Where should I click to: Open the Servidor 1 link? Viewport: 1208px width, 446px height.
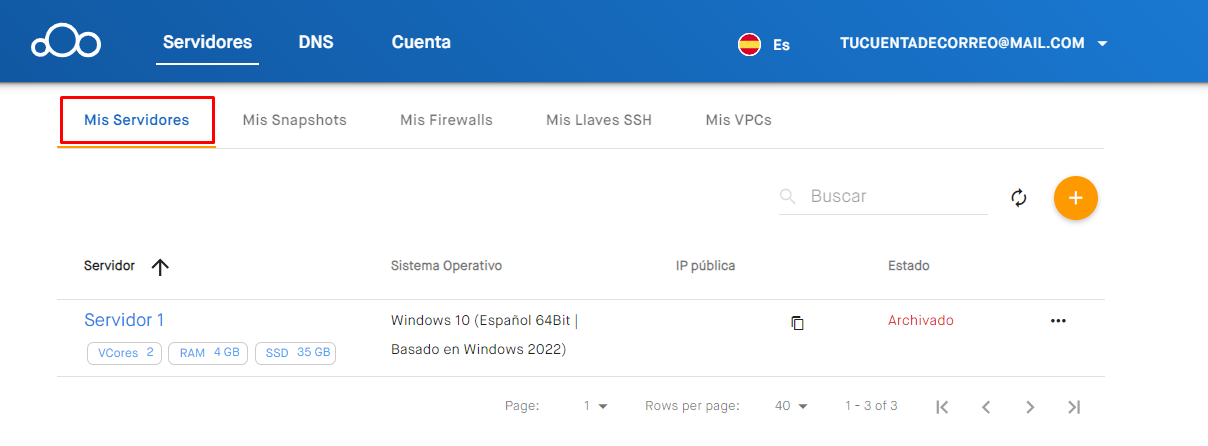pos(124,320)
